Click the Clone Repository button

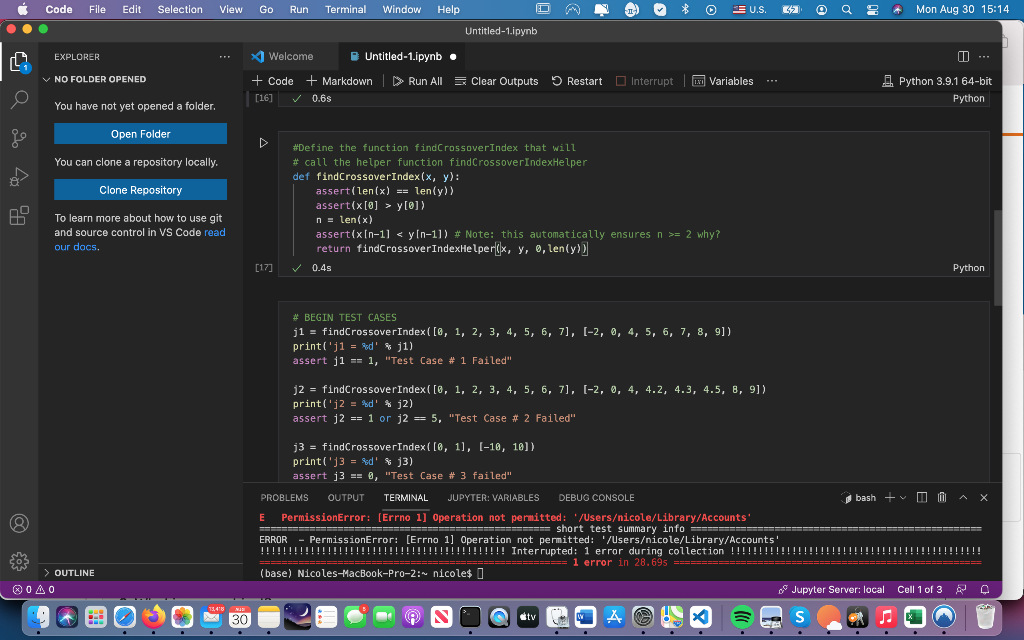coord(140,190)
